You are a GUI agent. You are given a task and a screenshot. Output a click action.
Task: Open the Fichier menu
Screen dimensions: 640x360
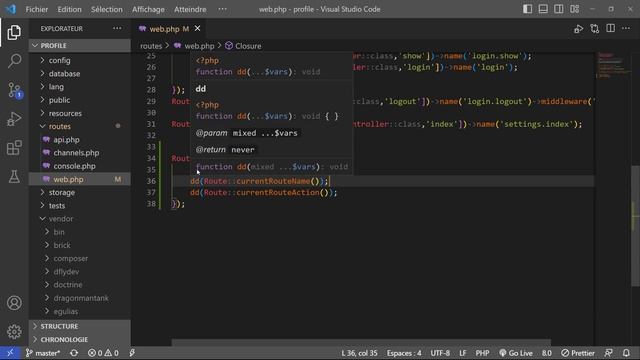37,9
